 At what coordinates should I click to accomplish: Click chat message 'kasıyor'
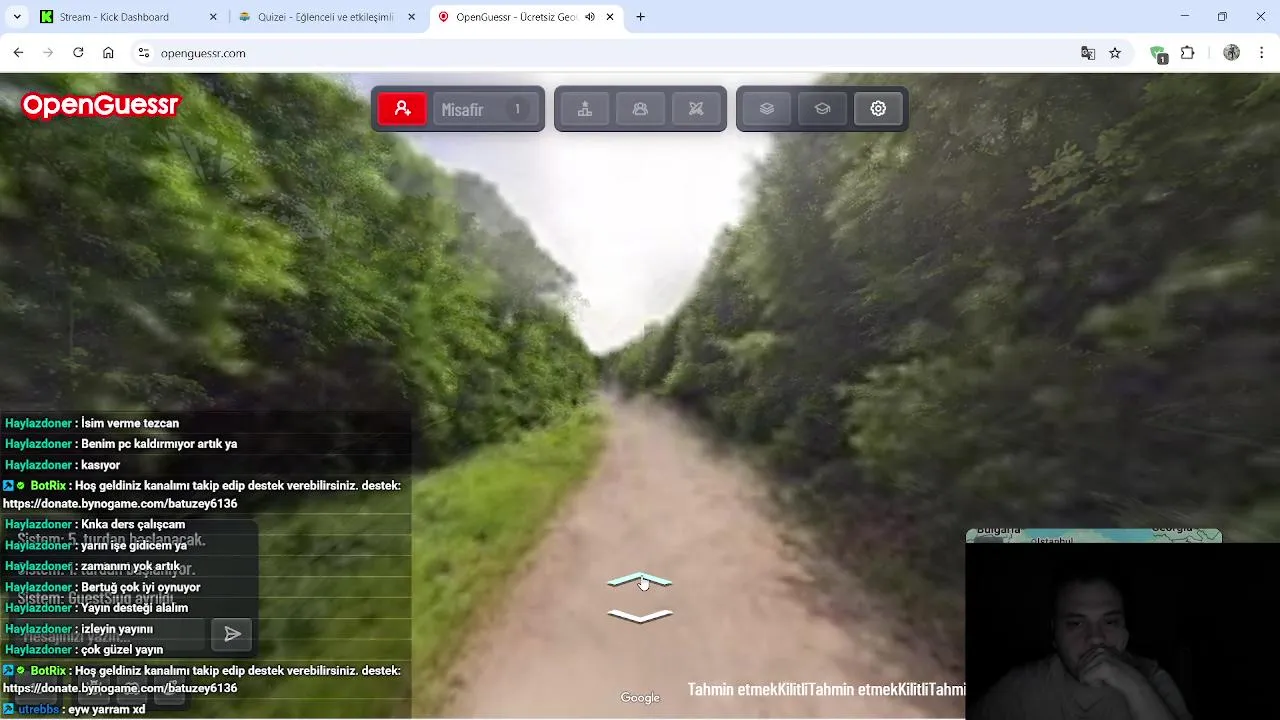(x=100, y=465)
